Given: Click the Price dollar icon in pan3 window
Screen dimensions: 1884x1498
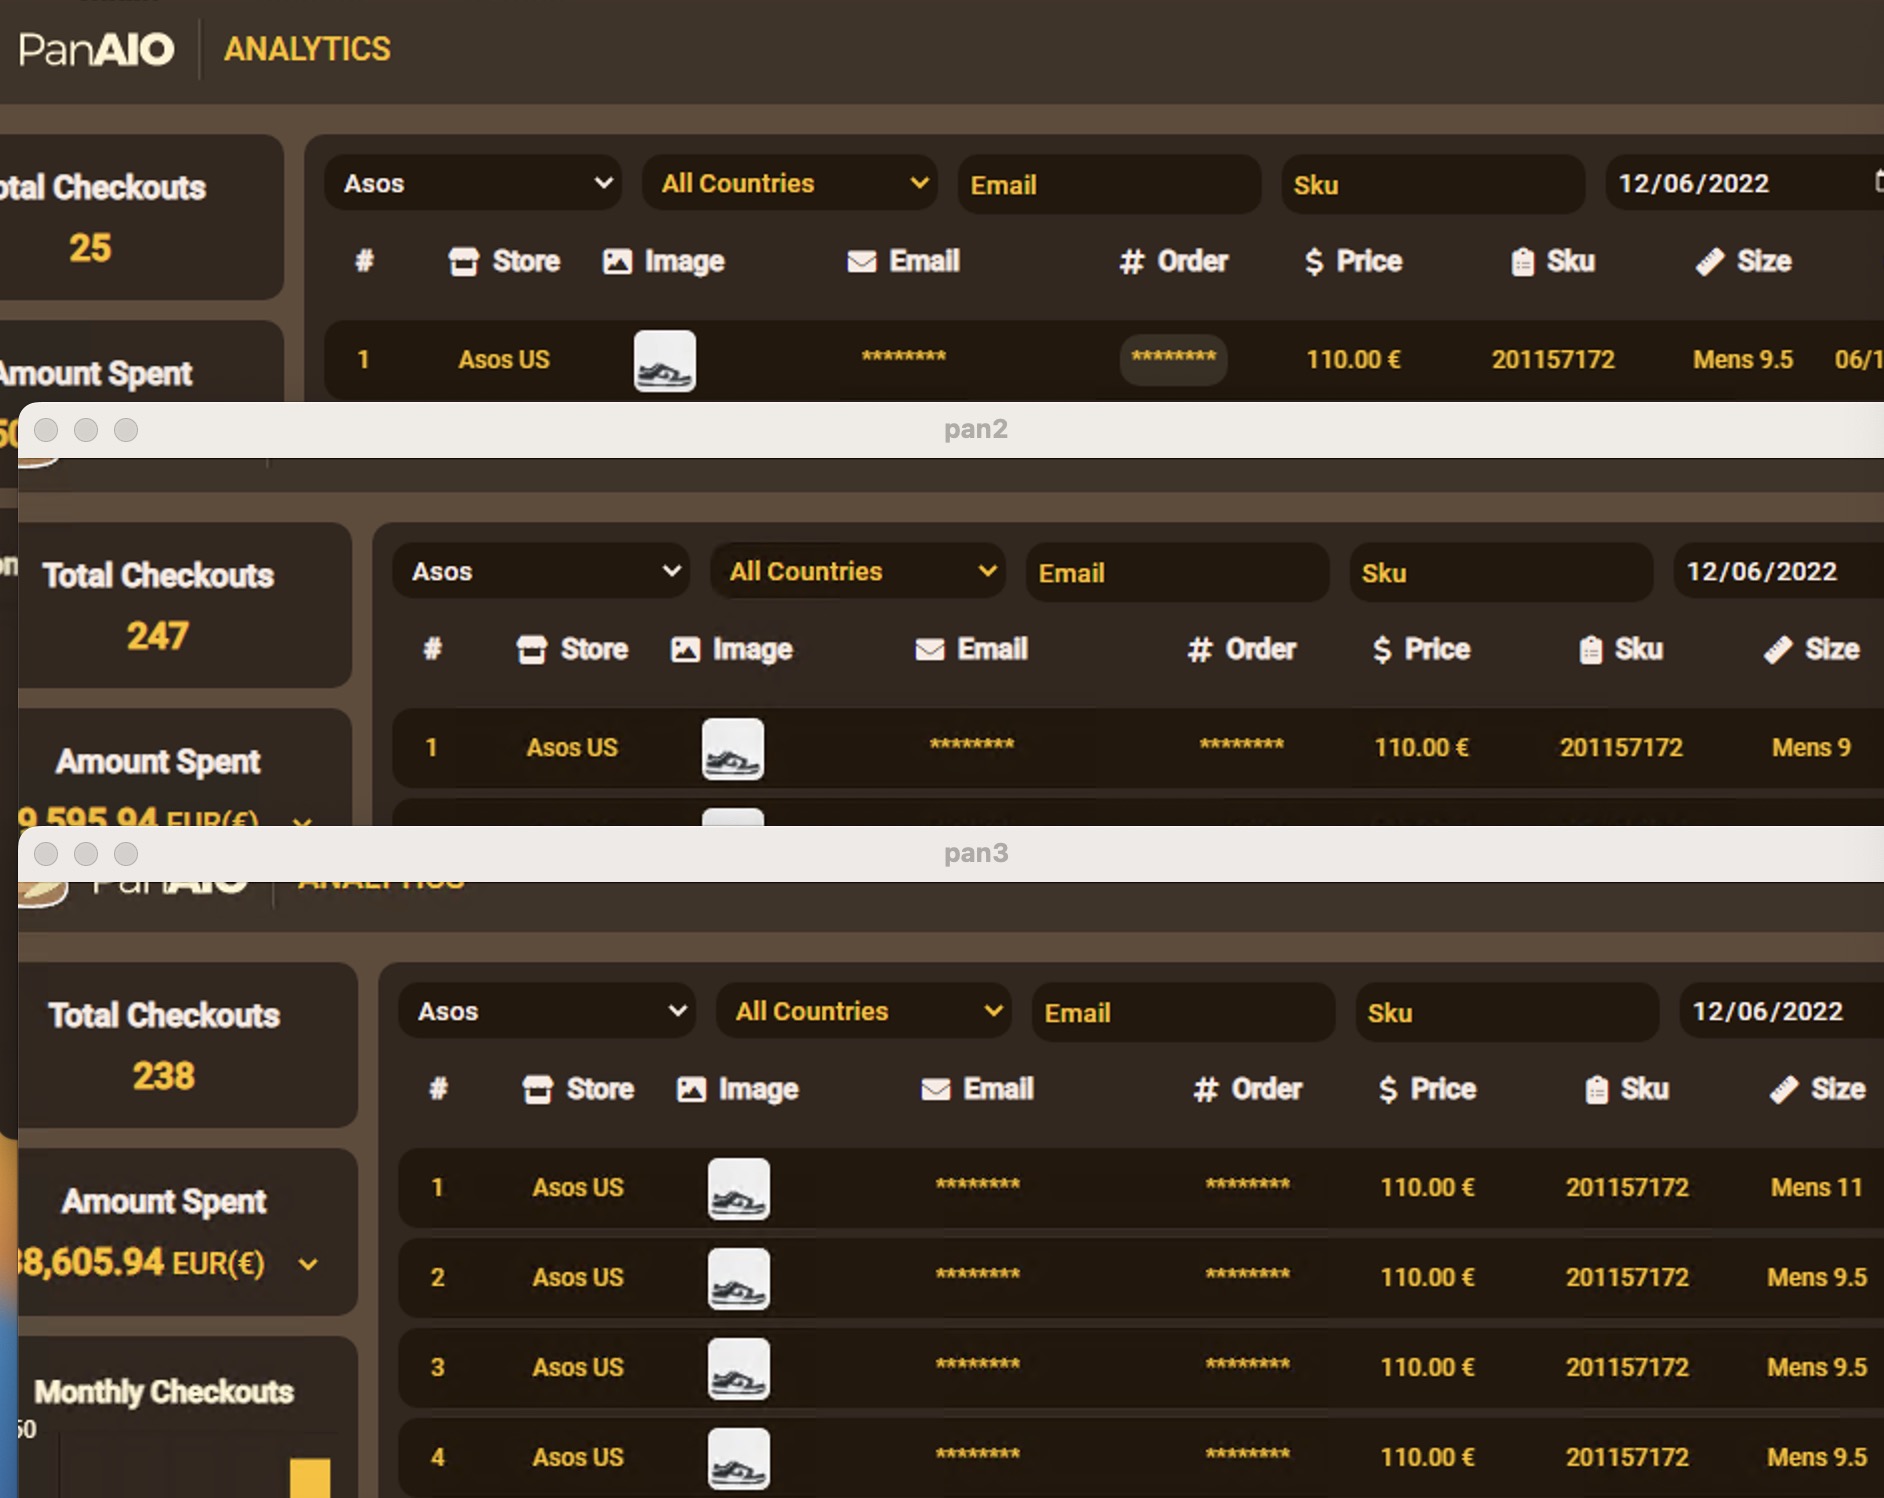Looking at the screenshot, I should tap(1388, 1090).
